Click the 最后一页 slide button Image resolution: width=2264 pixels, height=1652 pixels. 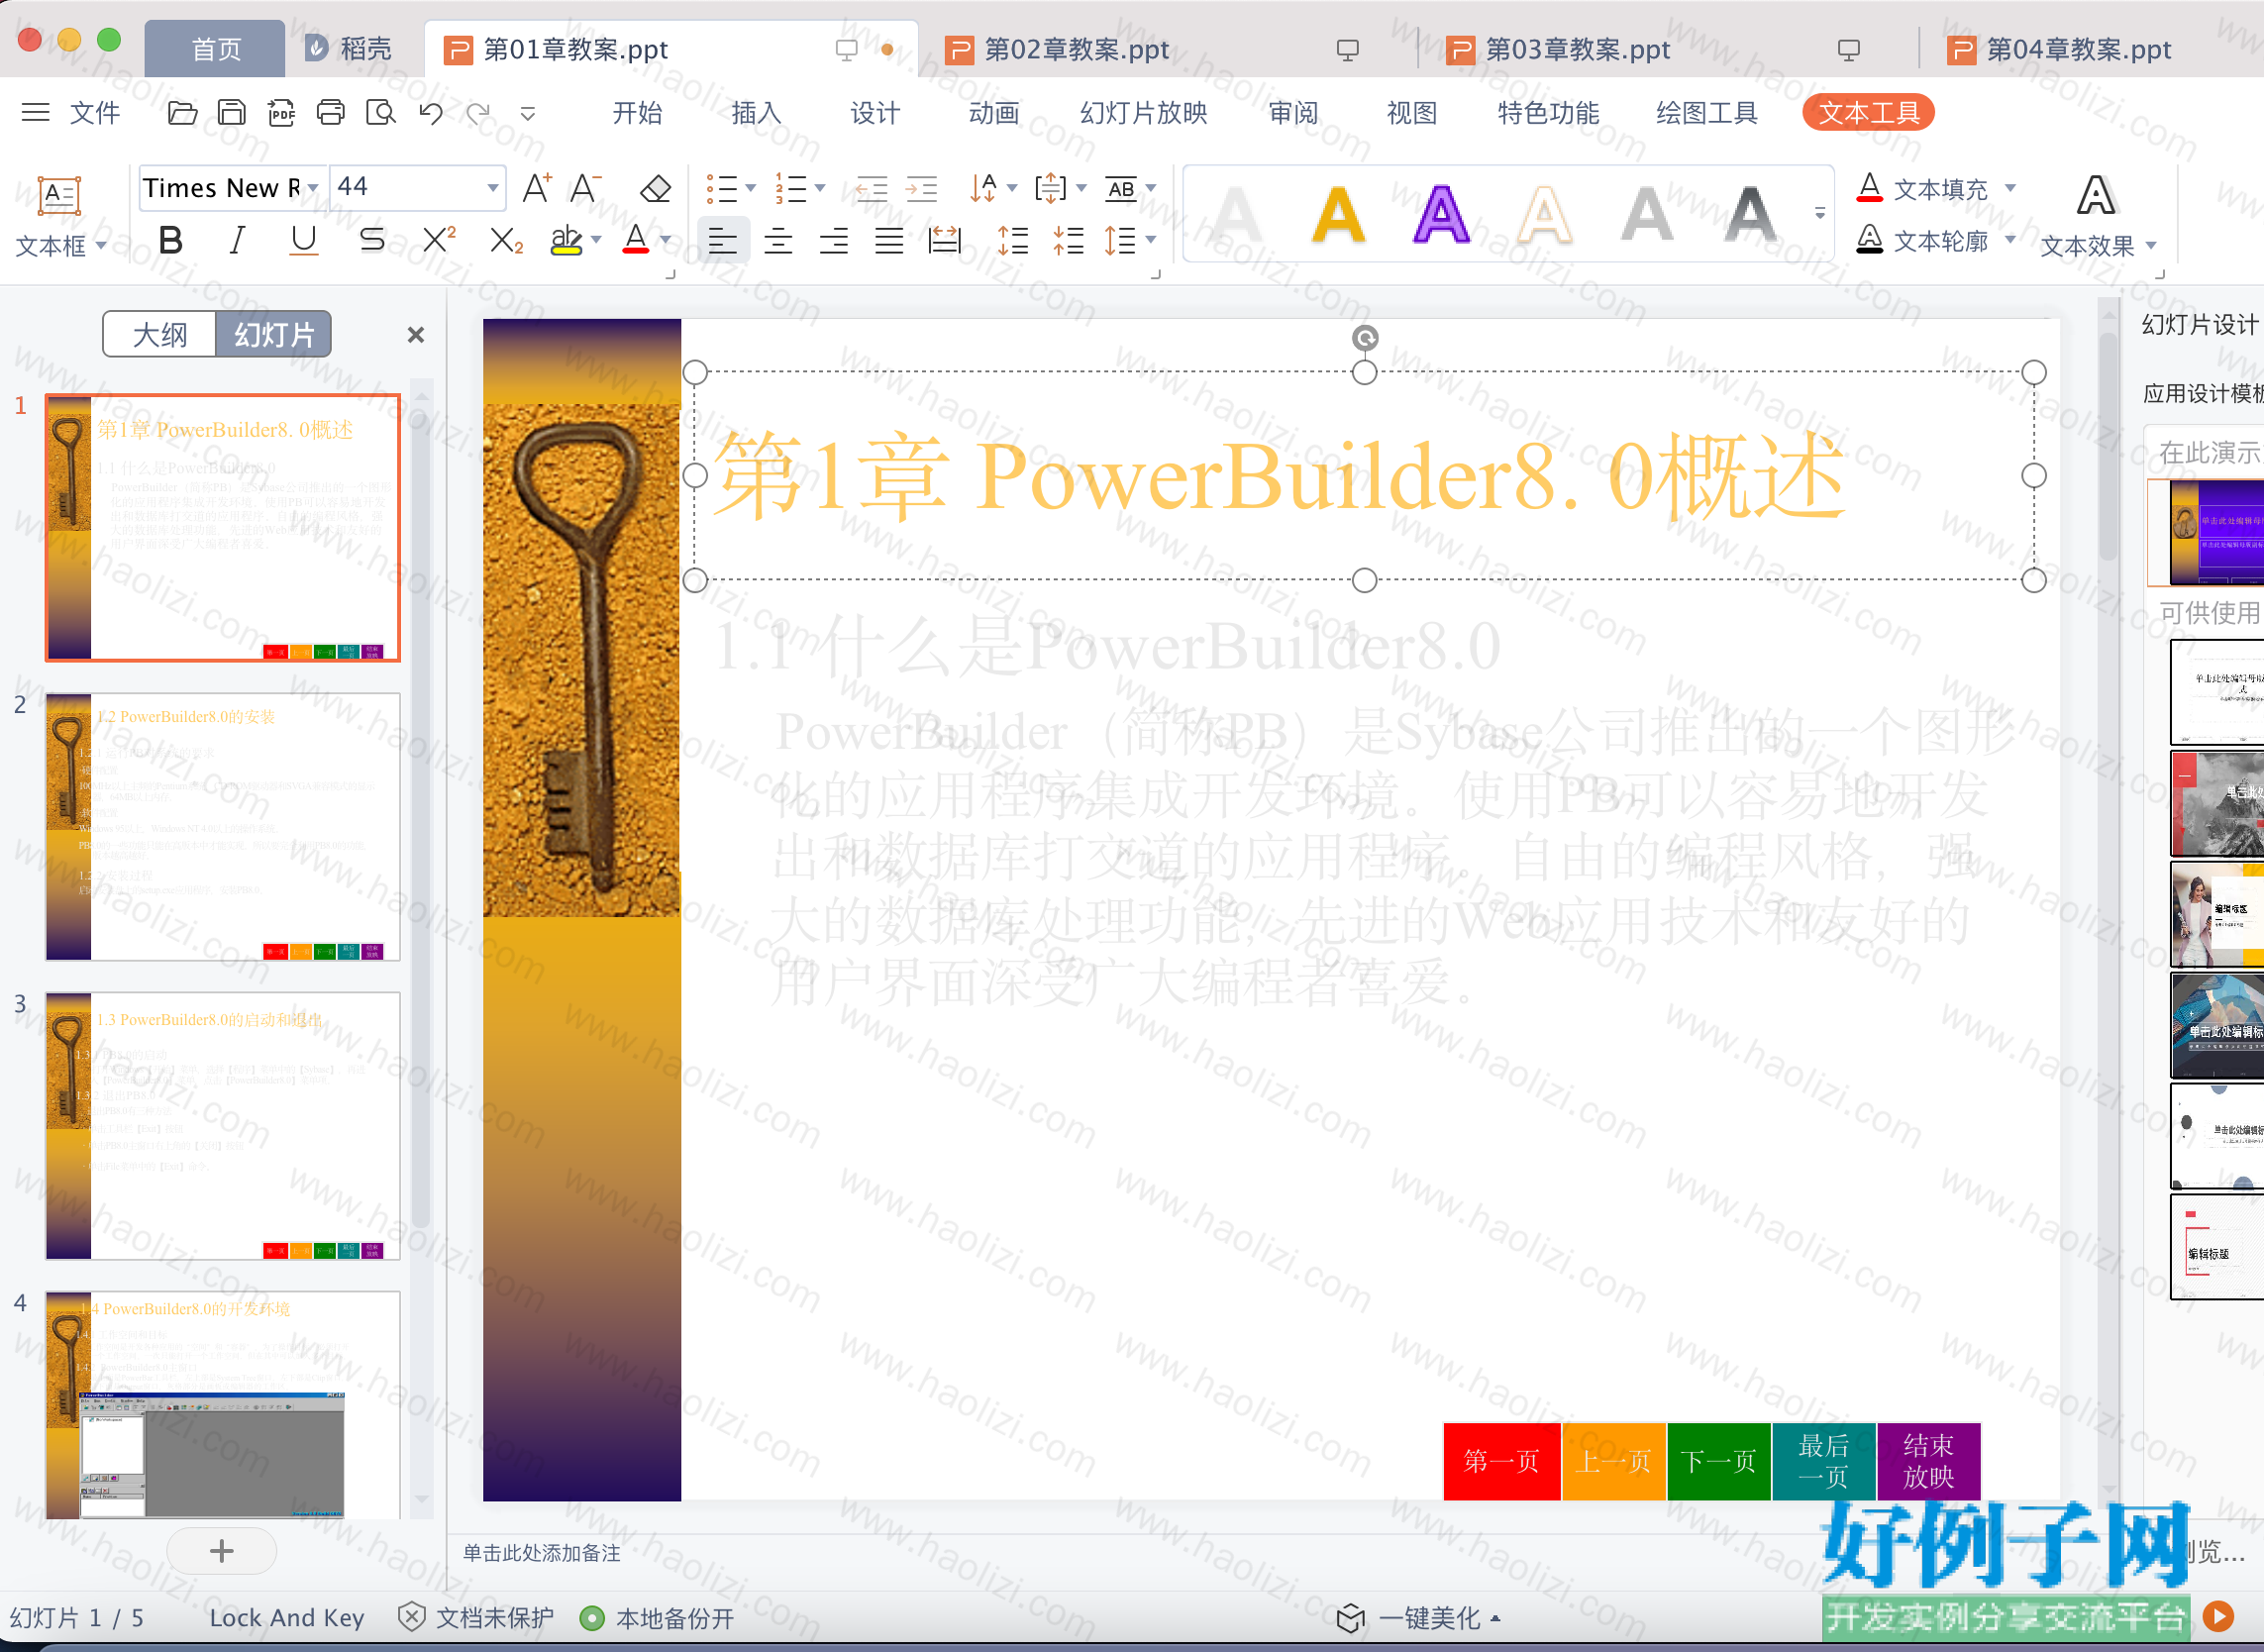(x=1823, y=1461)
